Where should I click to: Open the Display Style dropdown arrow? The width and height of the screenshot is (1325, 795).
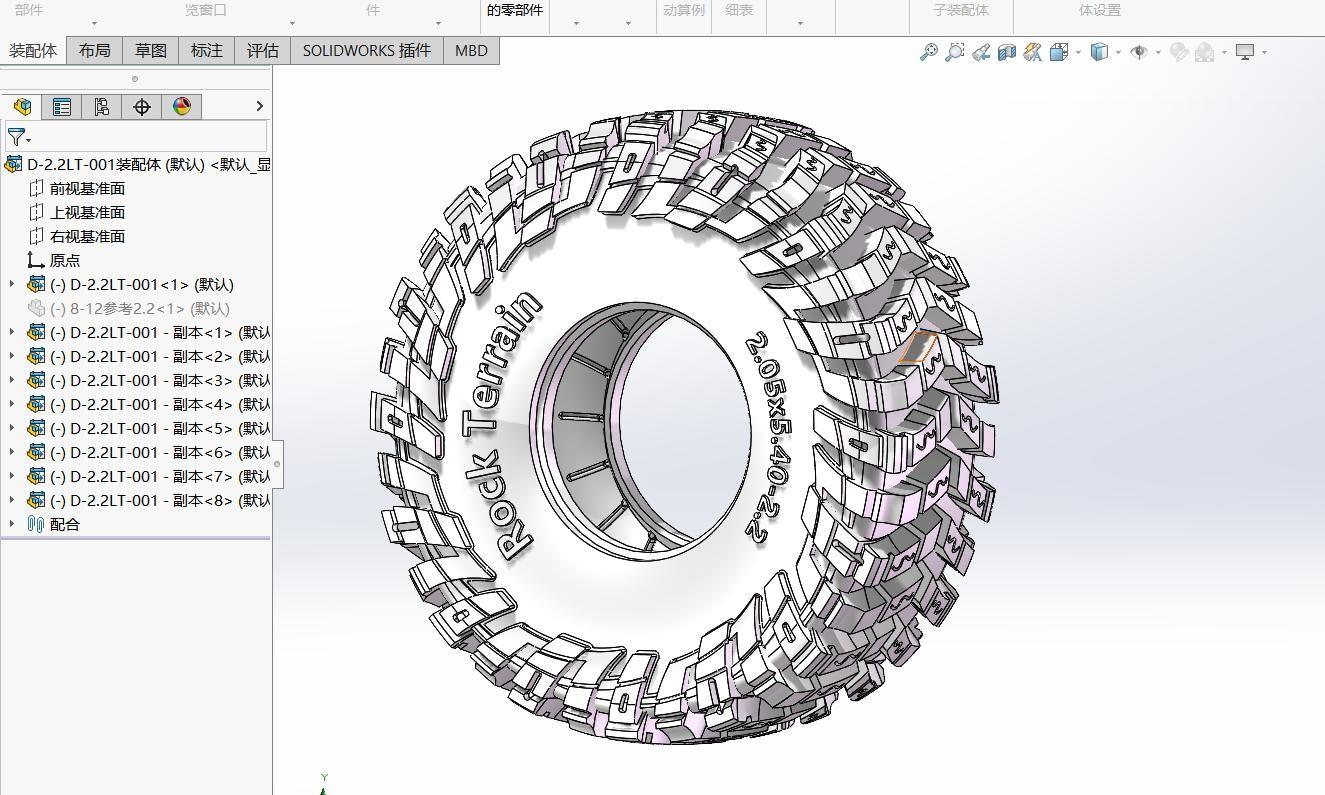[1118, 53]
